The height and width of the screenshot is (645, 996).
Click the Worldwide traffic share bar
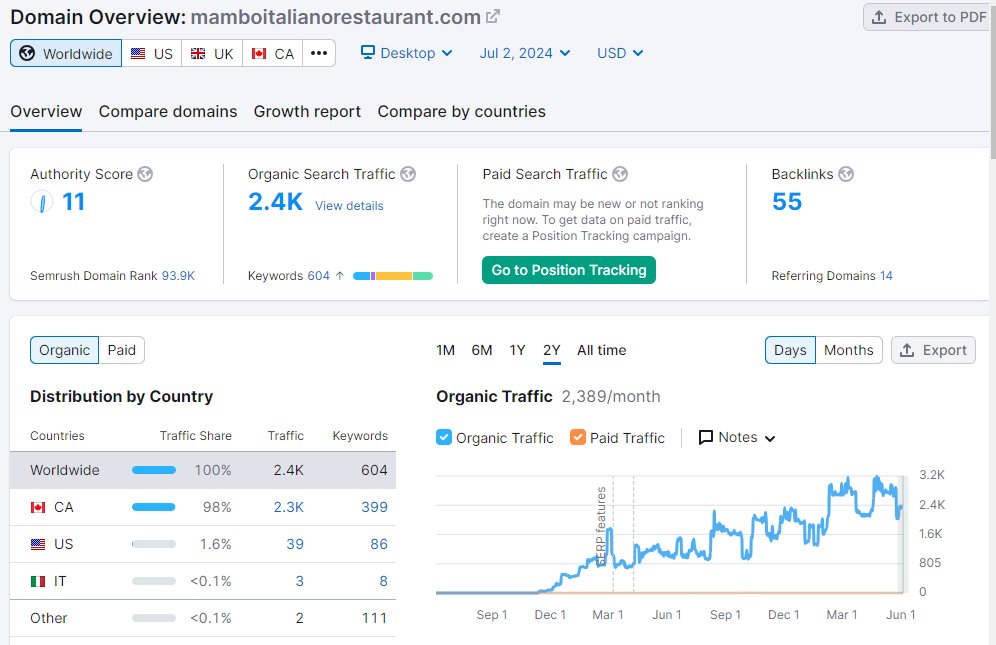pyautogui.click(x=154, y=470)
